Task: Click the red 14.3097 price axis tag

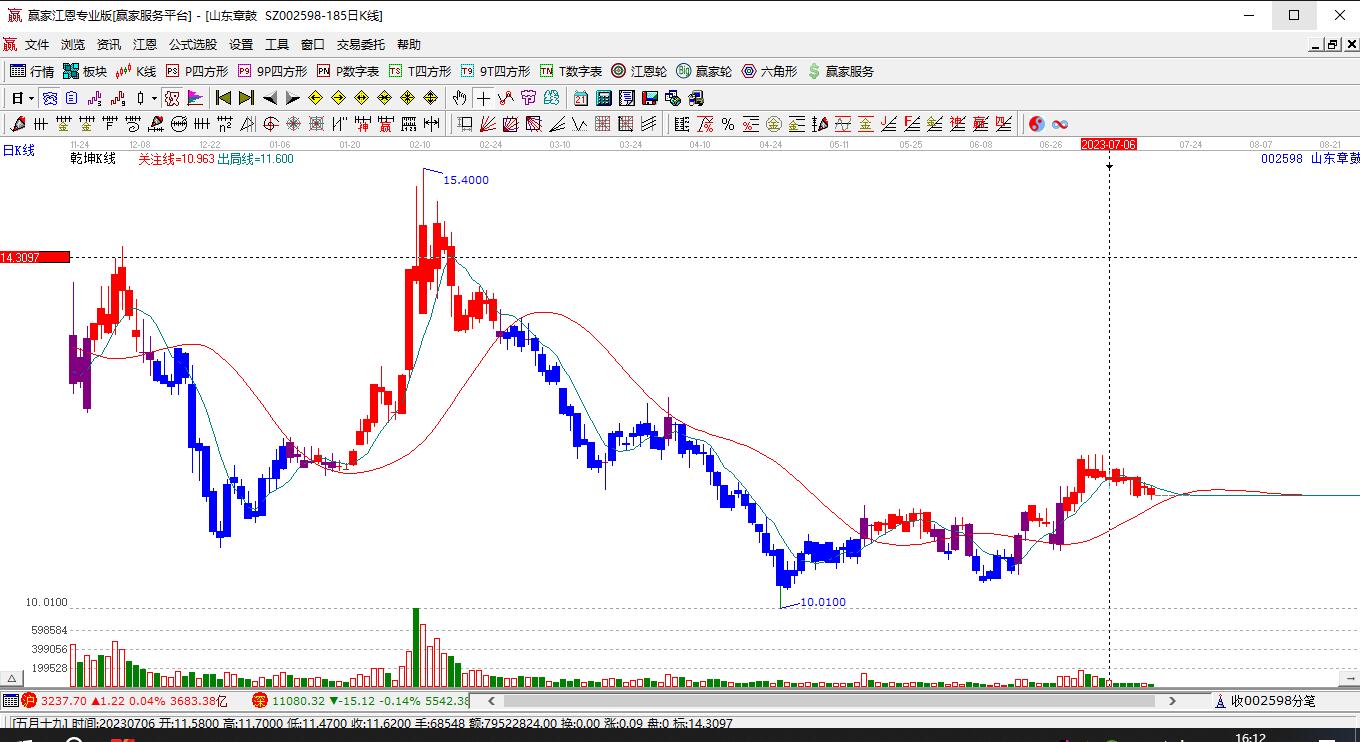Action: [35, 257]
